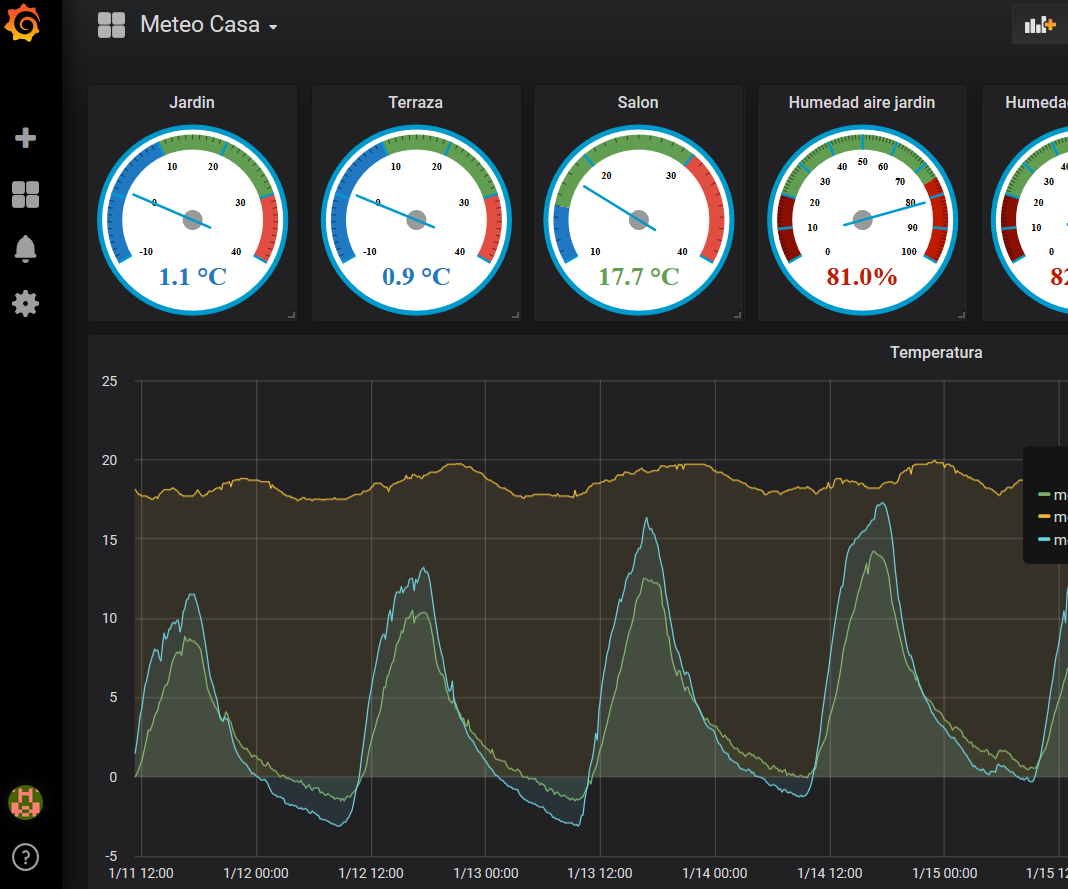Toggle the blue series in Temperatura legend

[x=1058, y=540]
